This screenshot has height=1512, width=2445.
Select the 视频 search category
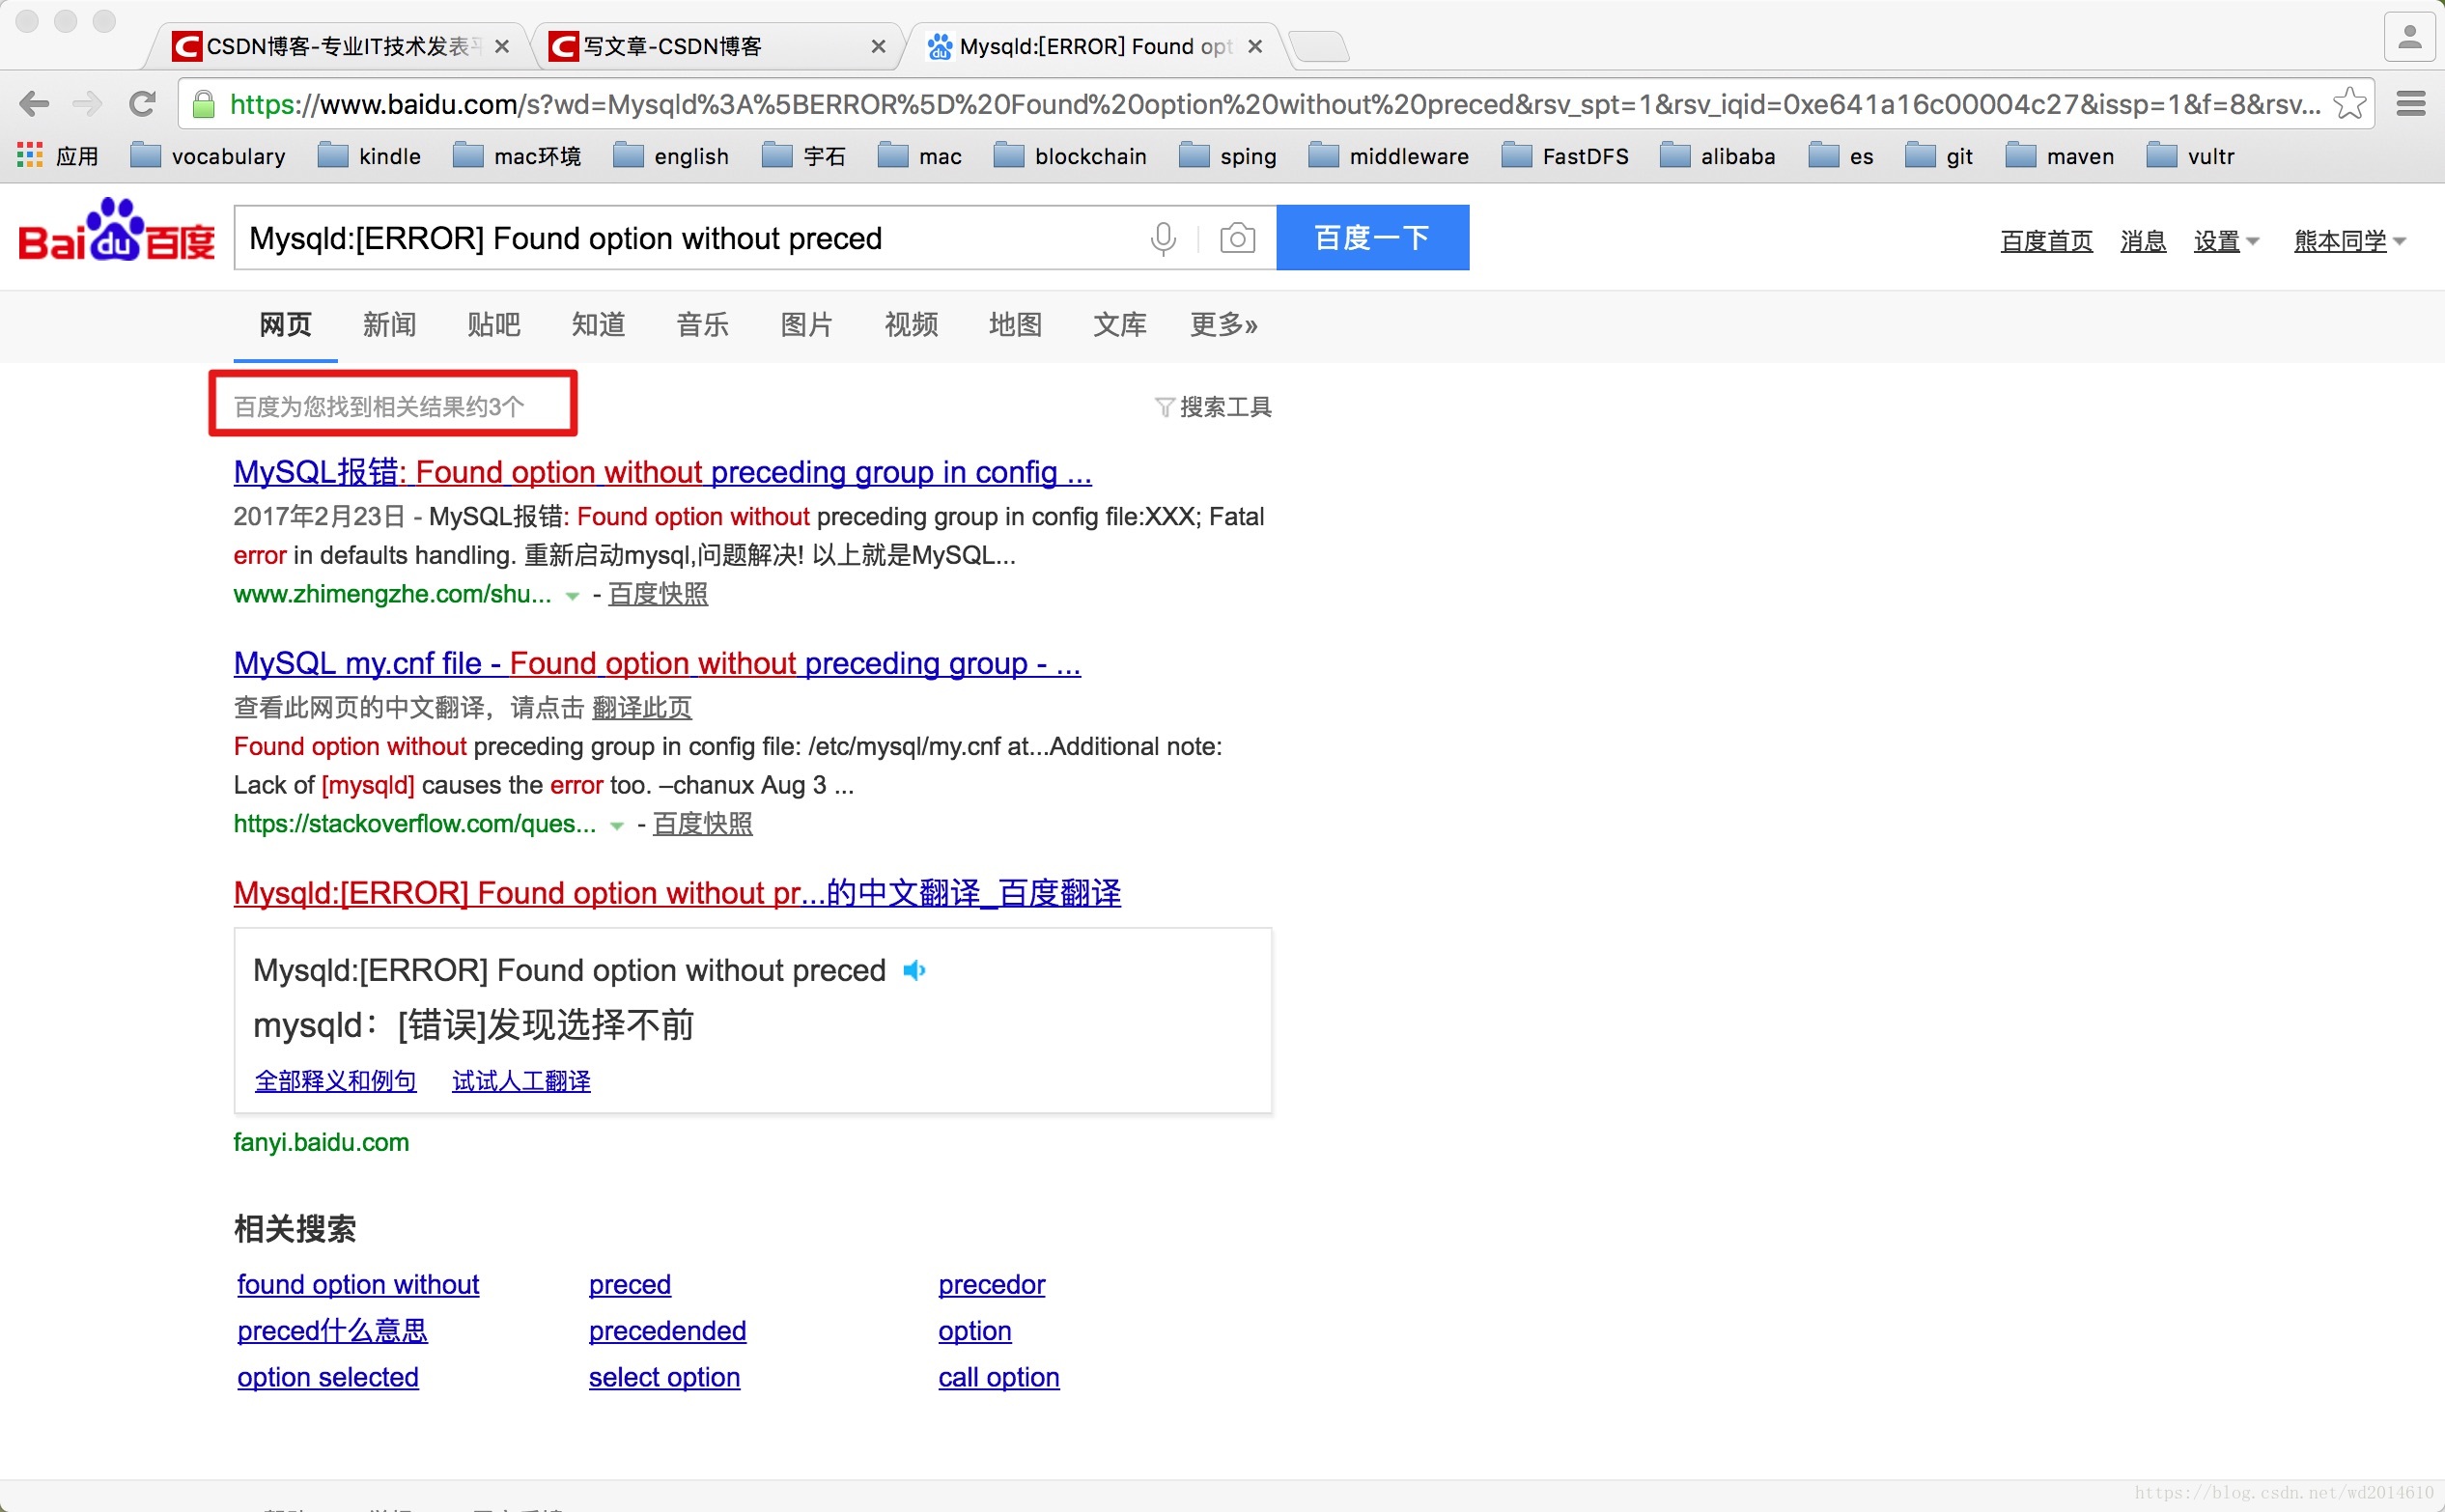coord(911,324)
